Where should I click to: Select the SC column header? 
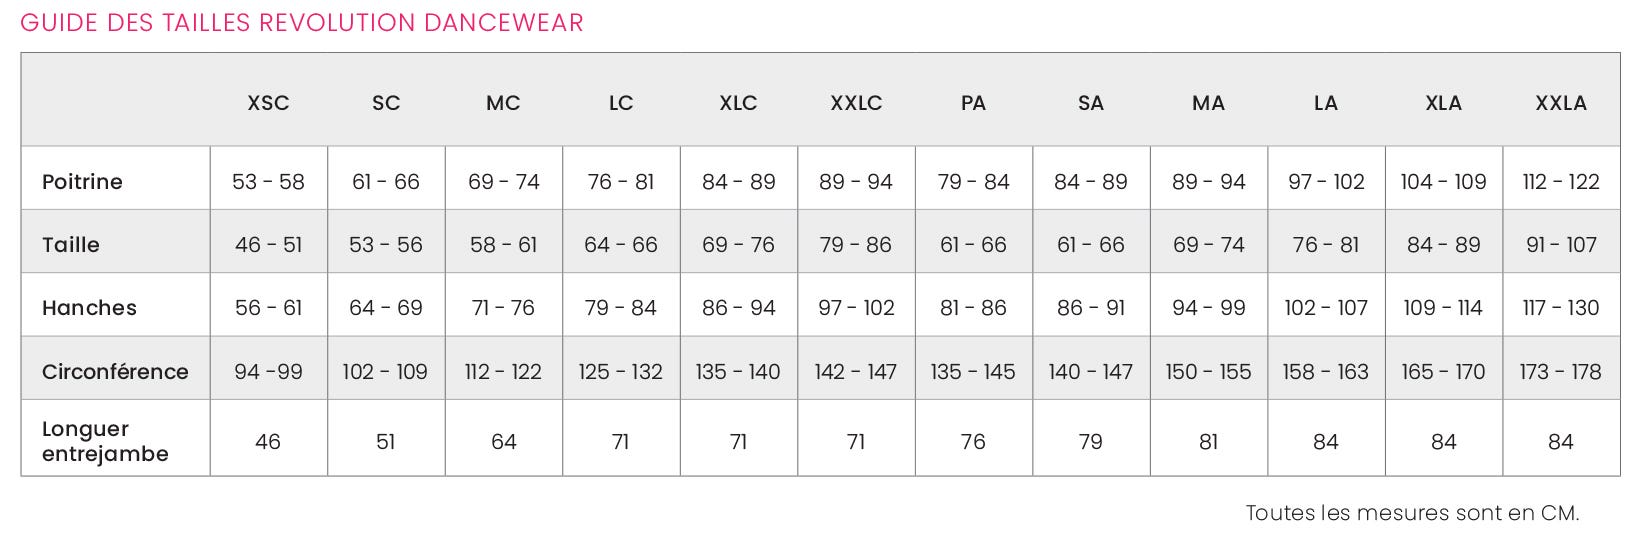386,103
